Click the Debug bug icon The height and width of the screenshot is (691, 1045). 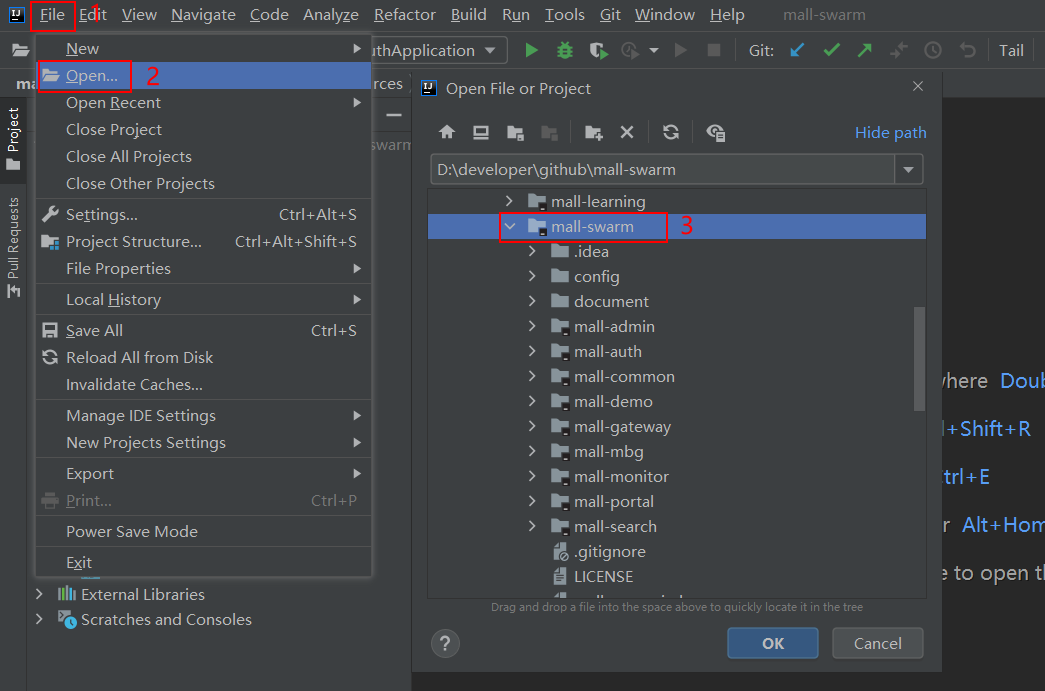[564, 51]
